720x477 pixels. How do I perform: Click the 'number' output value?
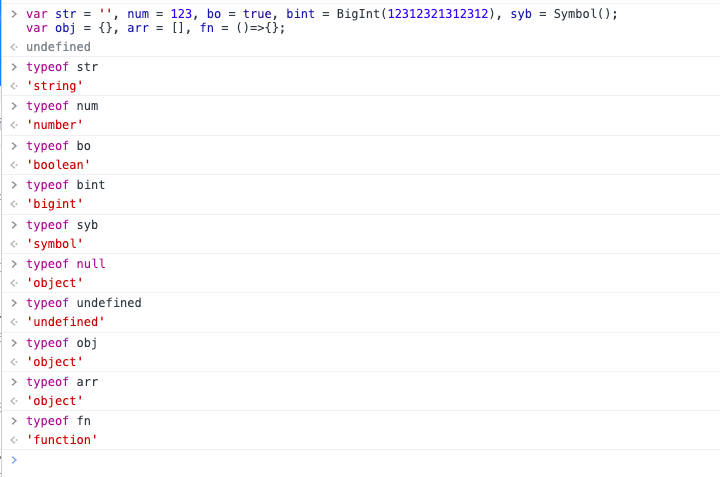tap(55, 125)
